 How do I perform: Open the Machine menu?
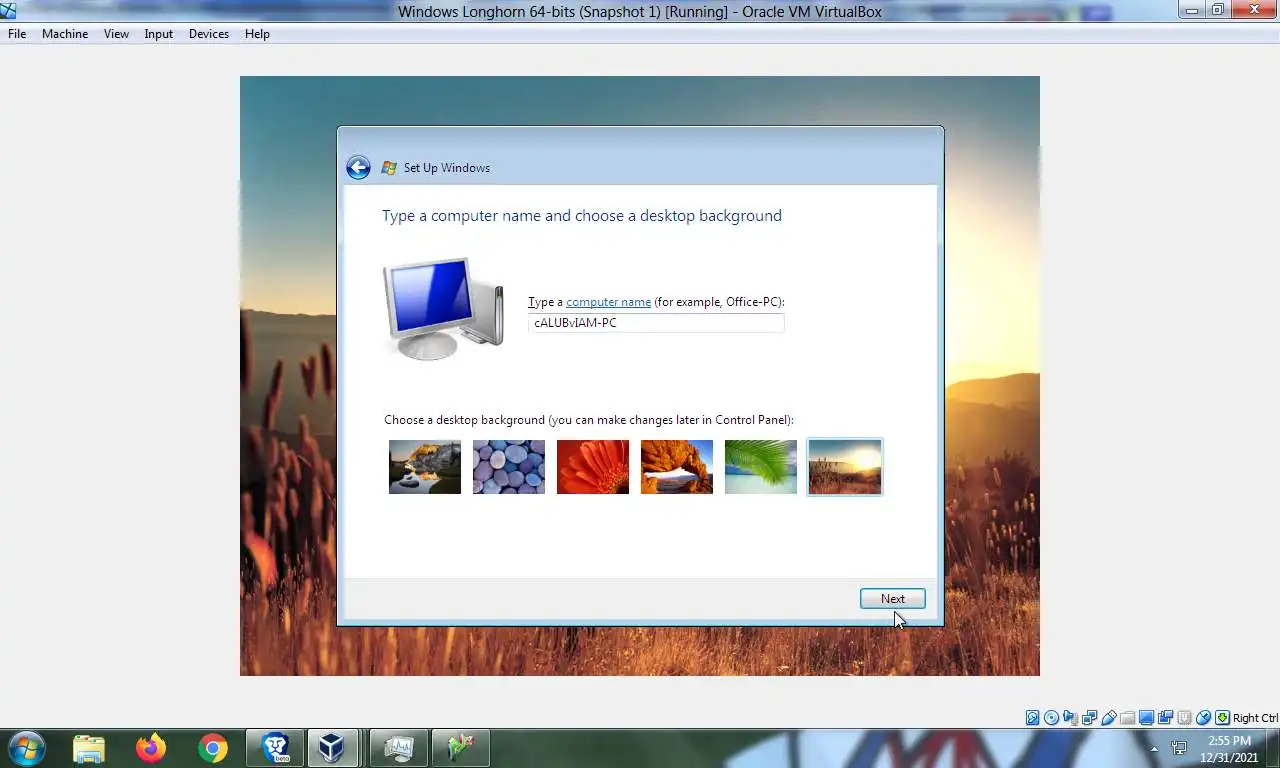[65, 33]
